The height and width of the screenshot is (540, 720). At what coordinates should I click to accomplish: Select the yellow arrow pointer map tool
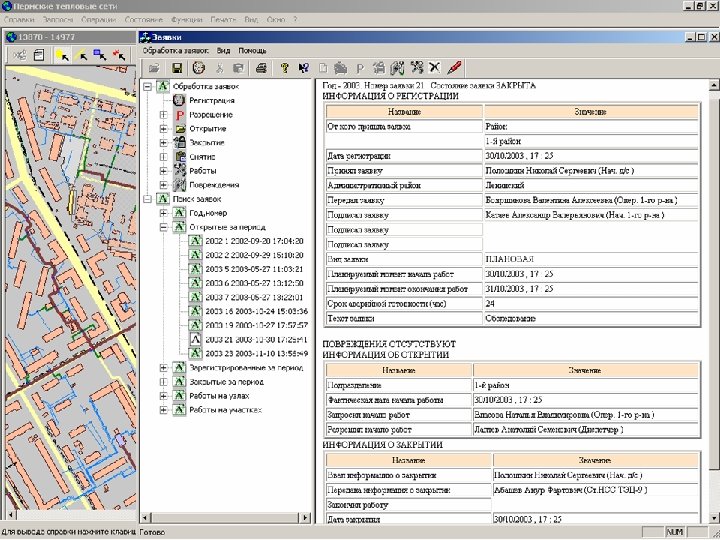tap(63, 57)
